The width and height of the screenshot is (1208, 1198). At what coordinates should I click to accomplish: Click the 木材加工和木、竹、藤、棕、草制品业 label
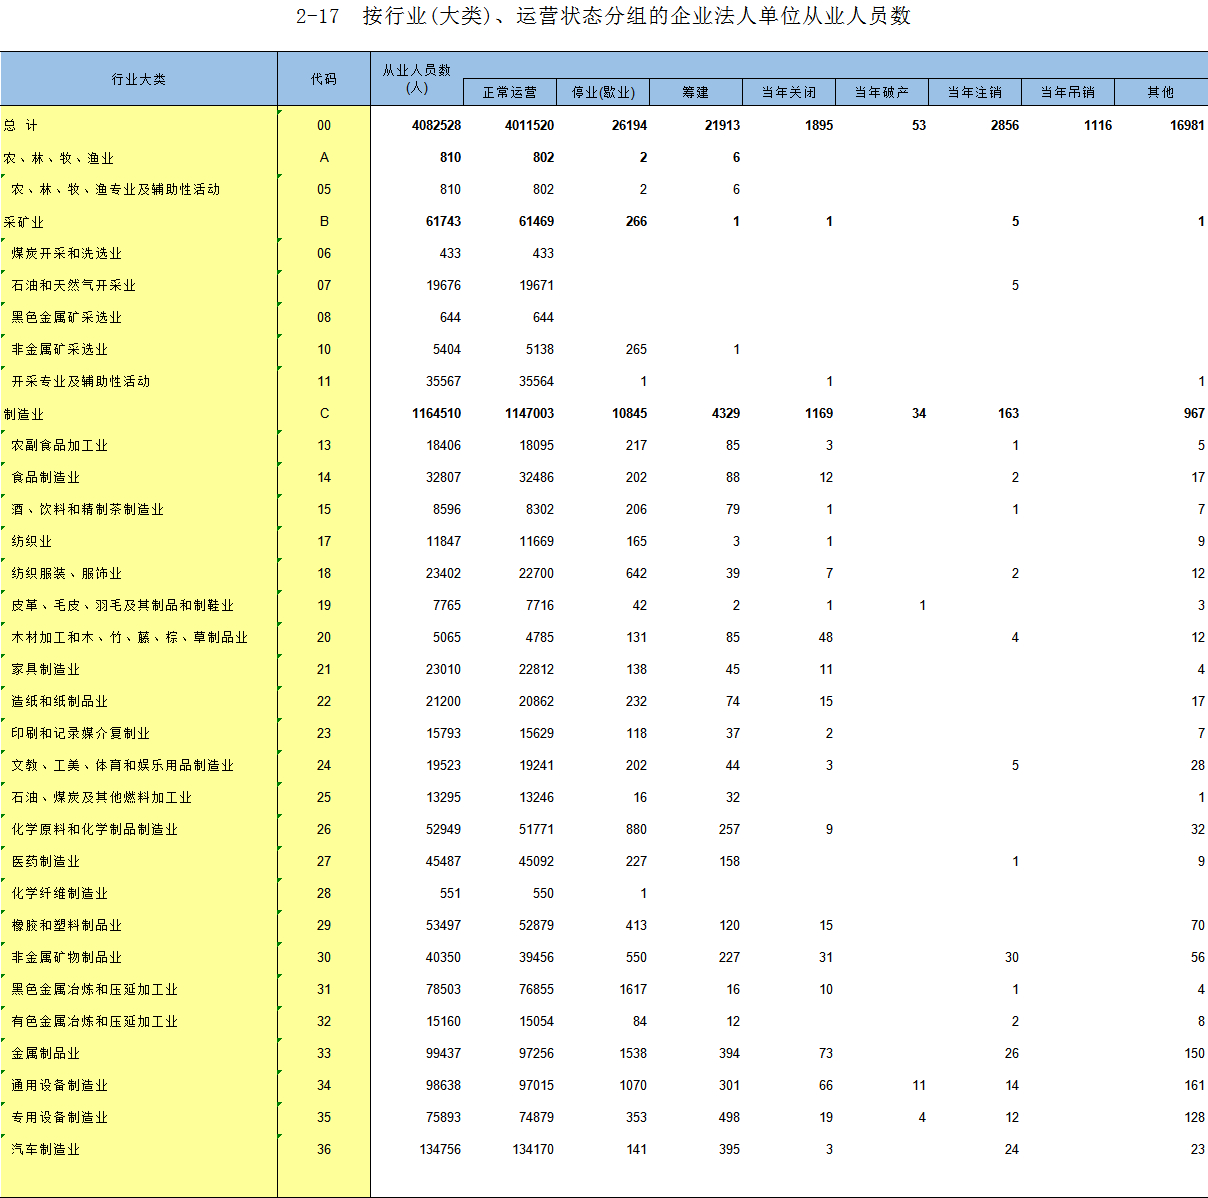click(x=129, y=637)
